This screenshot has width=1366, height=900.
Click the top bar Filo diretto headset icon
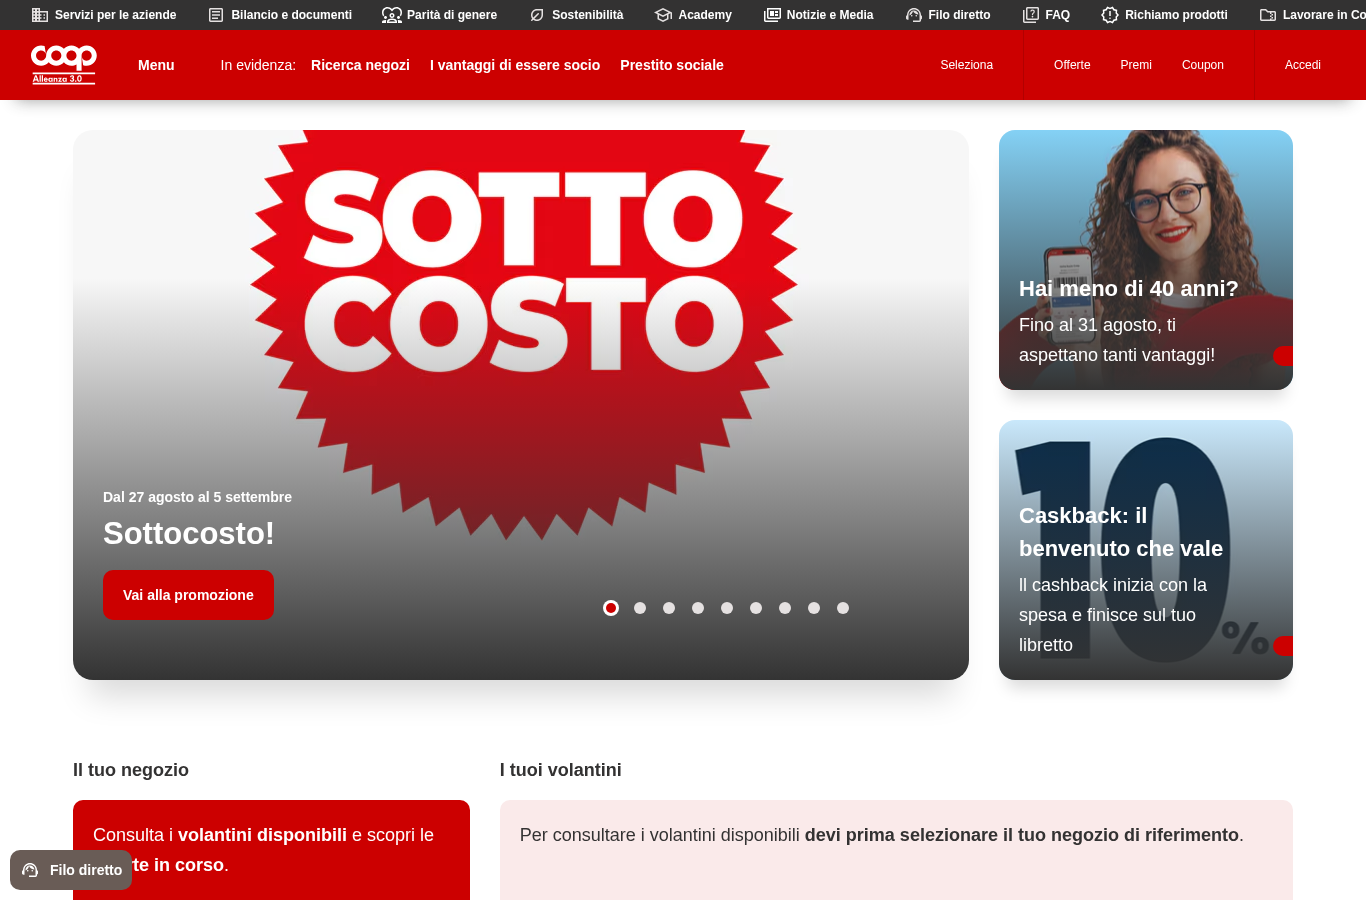913,15
